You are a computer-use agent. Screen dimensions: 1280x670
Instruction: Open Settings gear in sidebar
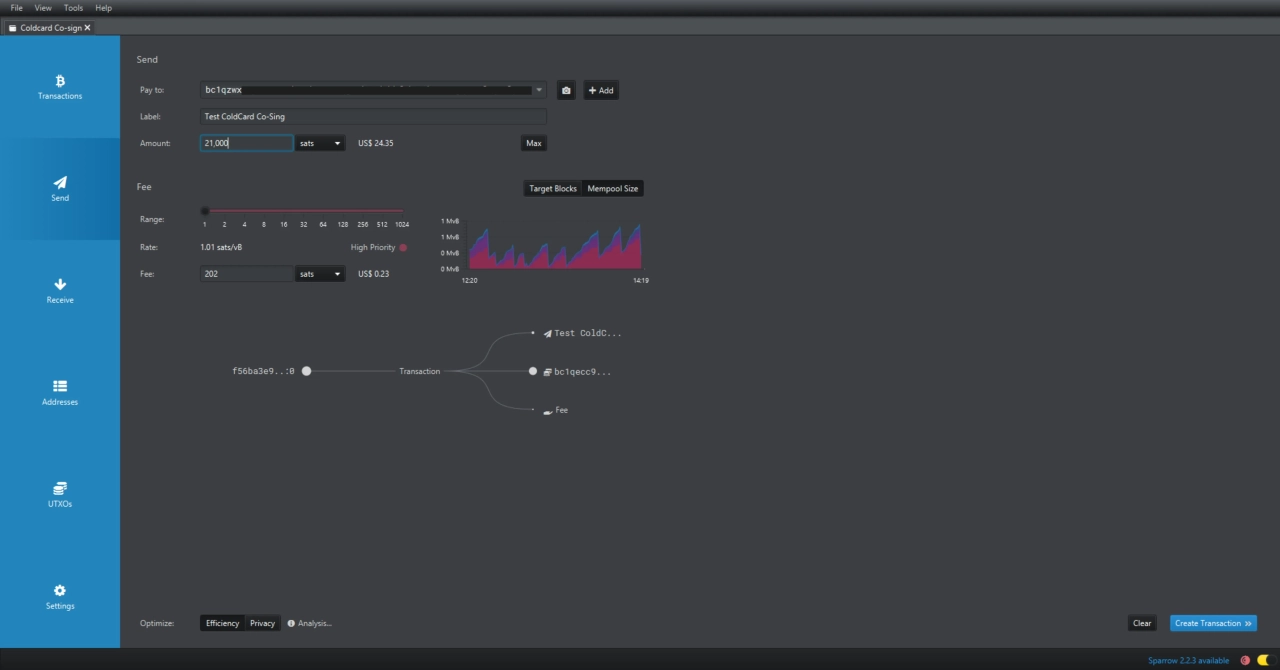point(60,590)
